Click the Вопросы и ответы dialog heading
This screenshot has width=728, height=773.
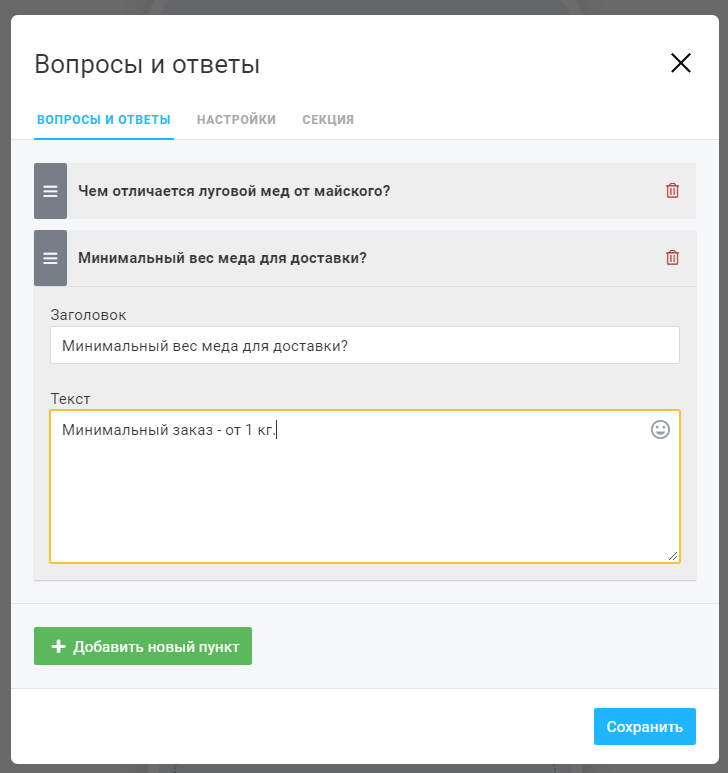[147, 65]
